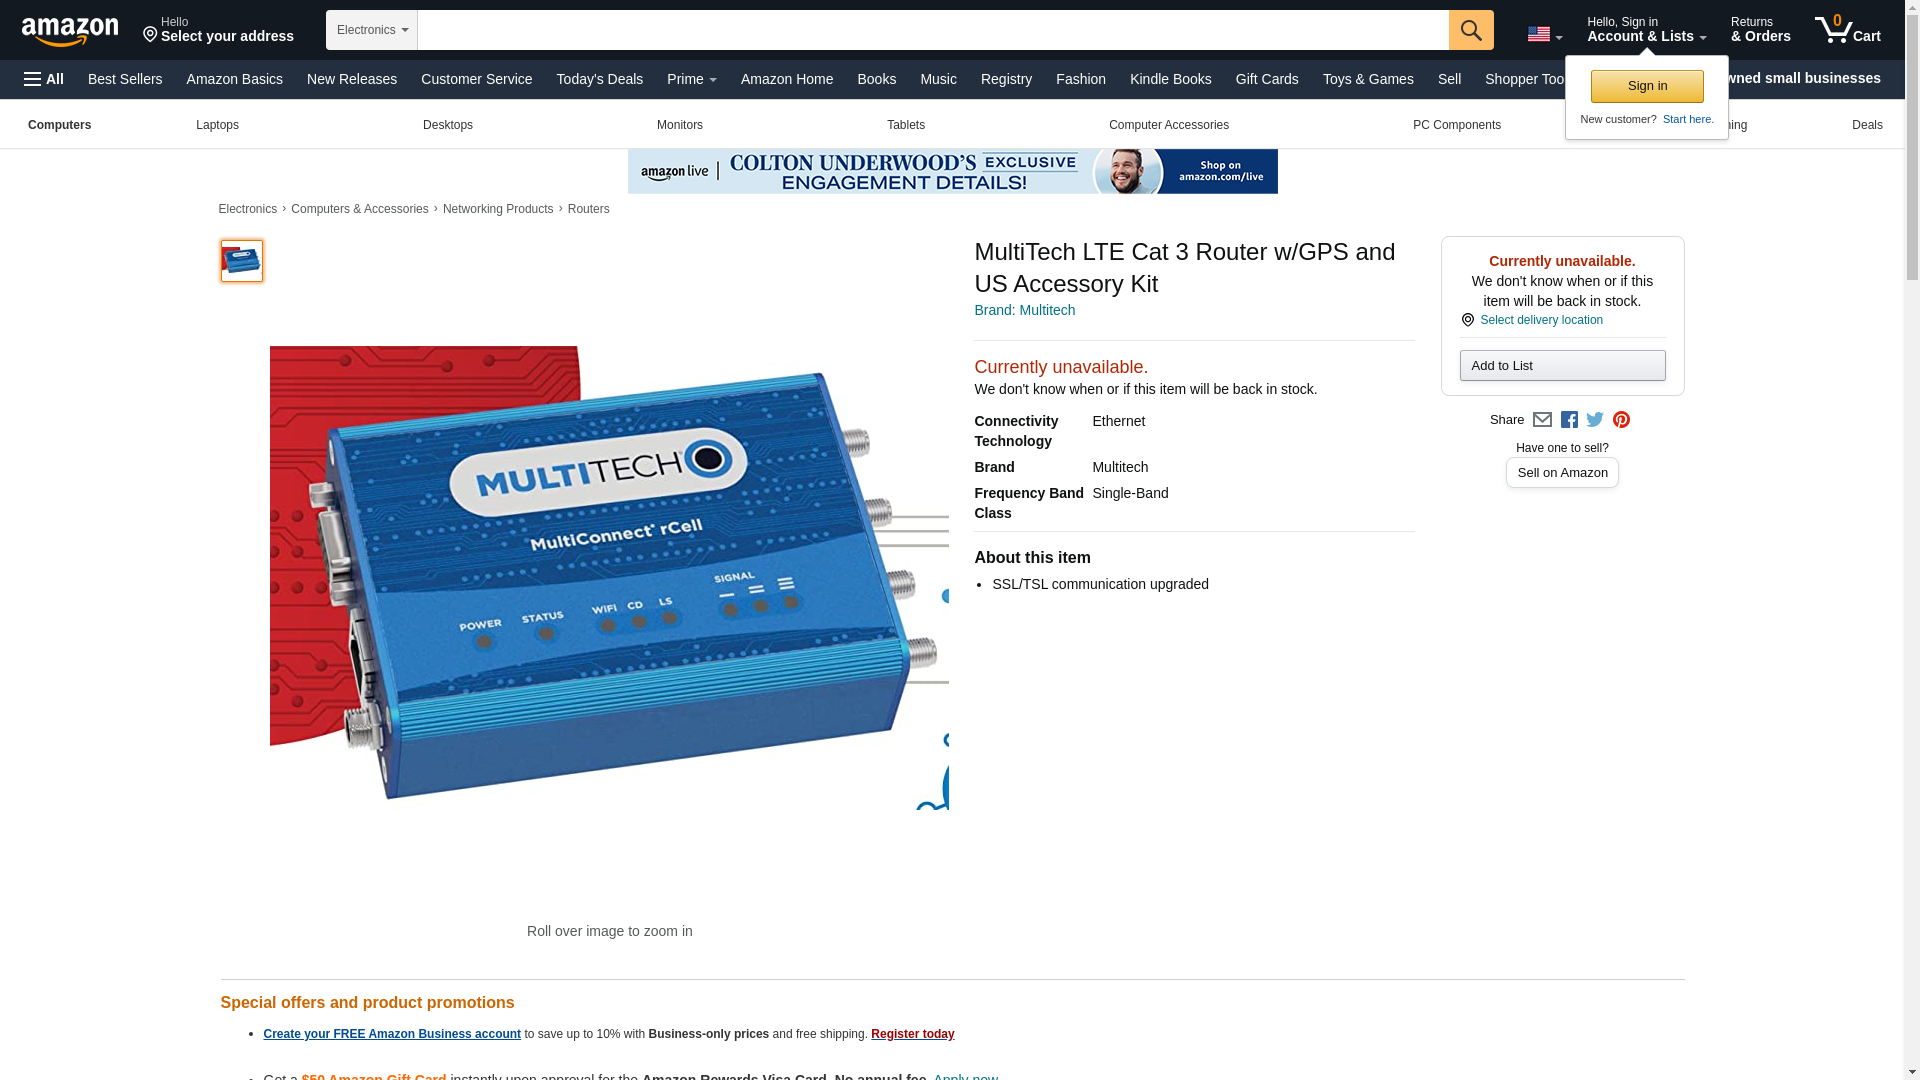Screen dimensions: 1920x1080
Task: Expand the Prime navigation dropdown
Action: (x=691, y=79)
